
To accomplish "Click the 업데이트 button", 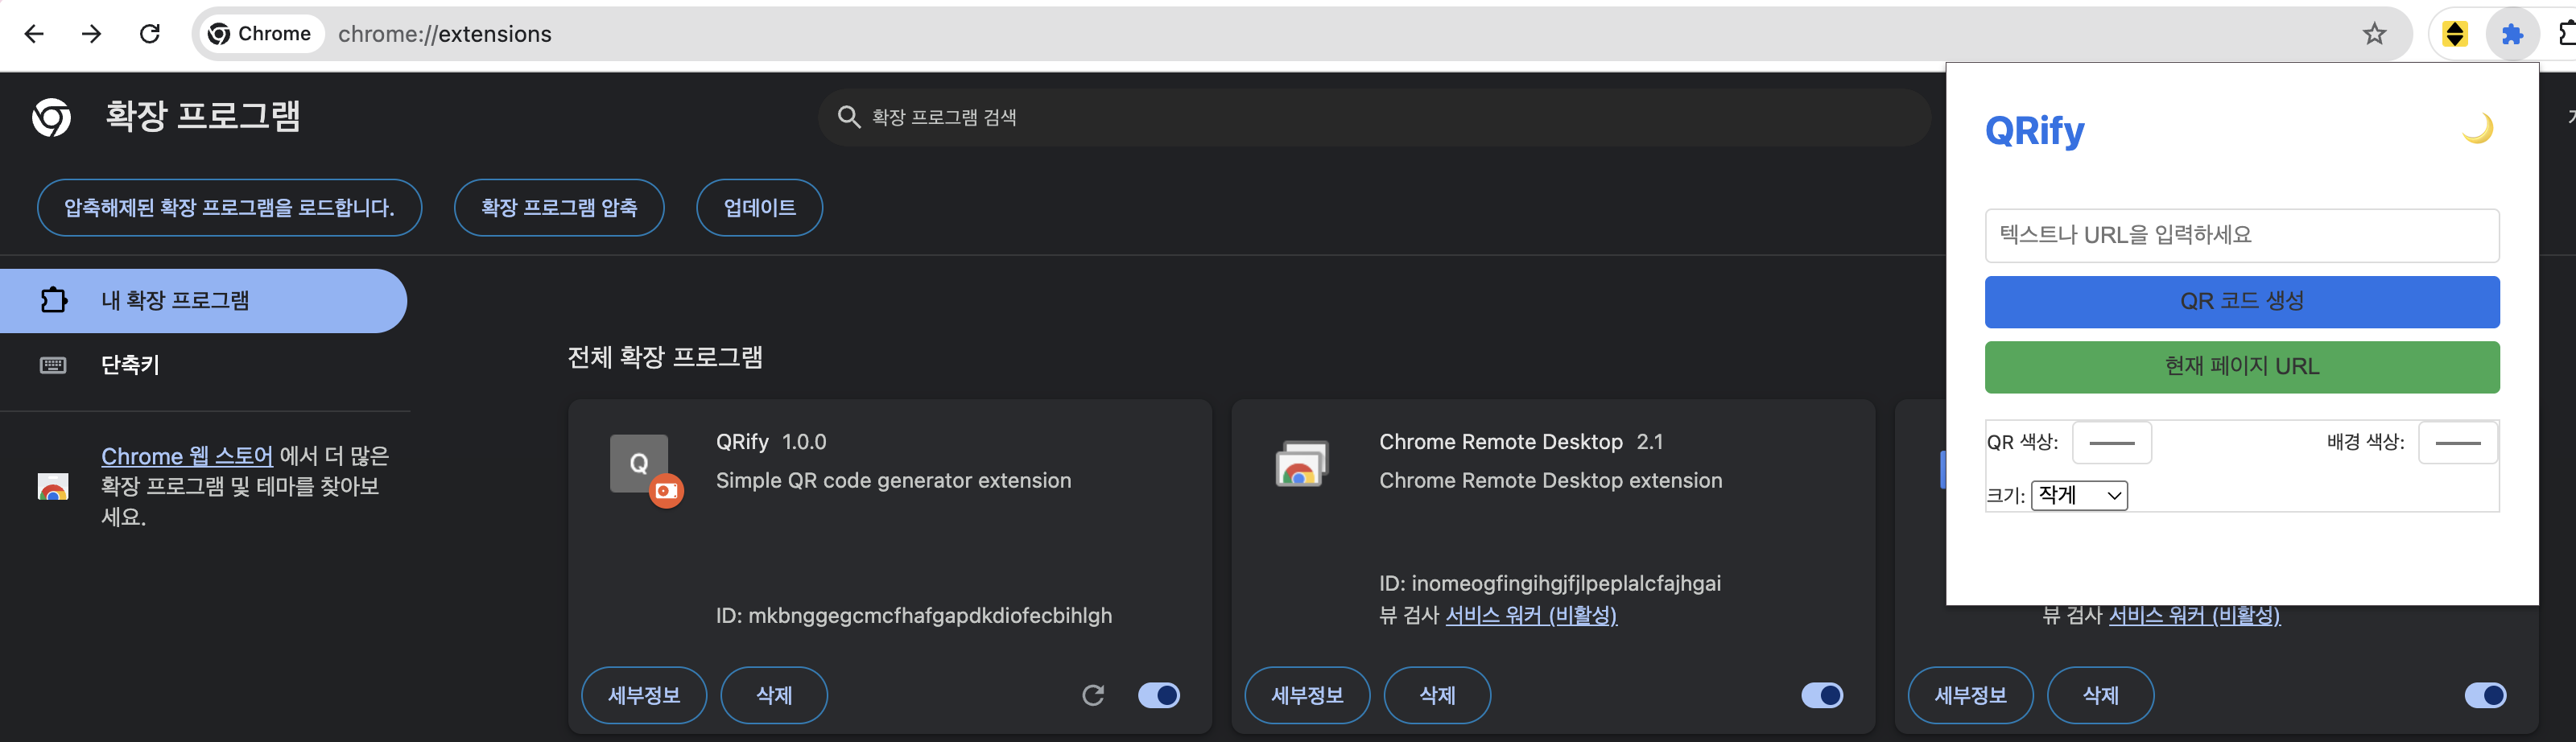I will [x=759, y=208].
